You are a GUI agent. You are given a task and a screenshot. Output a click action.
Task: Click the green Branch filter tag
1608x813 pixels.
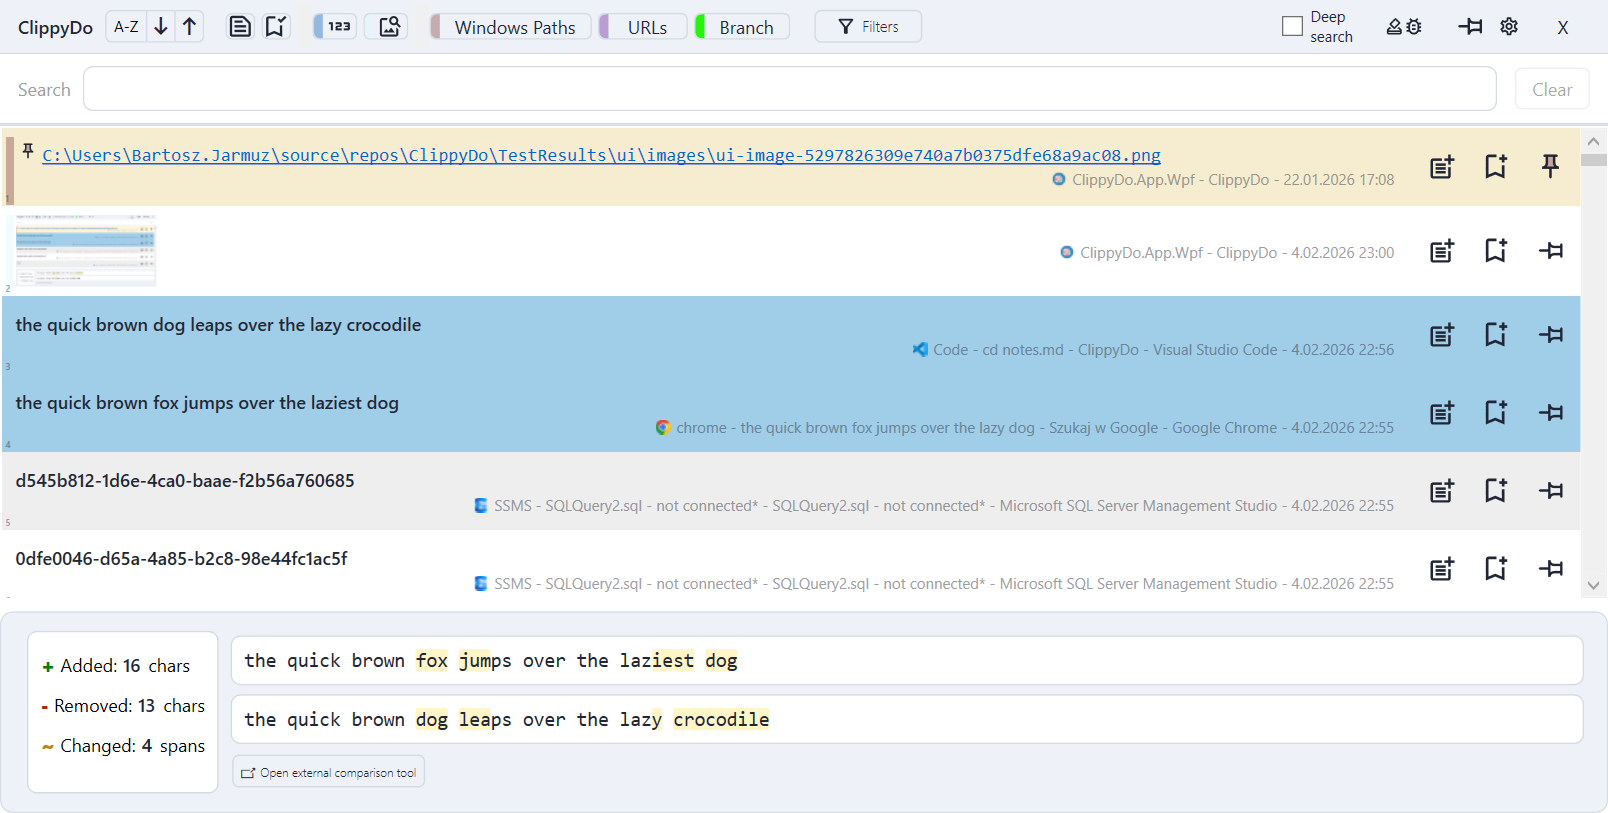click(x=744, y=27)
